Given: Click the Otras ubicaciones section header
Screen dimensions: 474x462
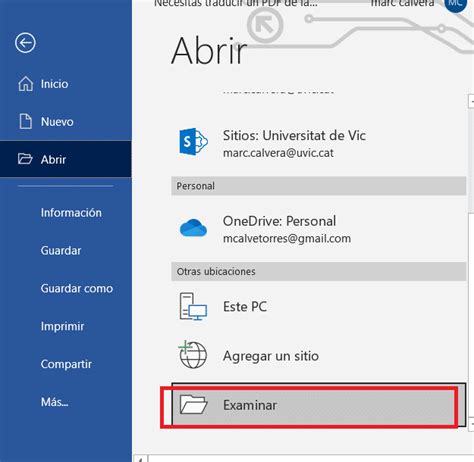Looking at the screenshot, I should click(318, 272).
